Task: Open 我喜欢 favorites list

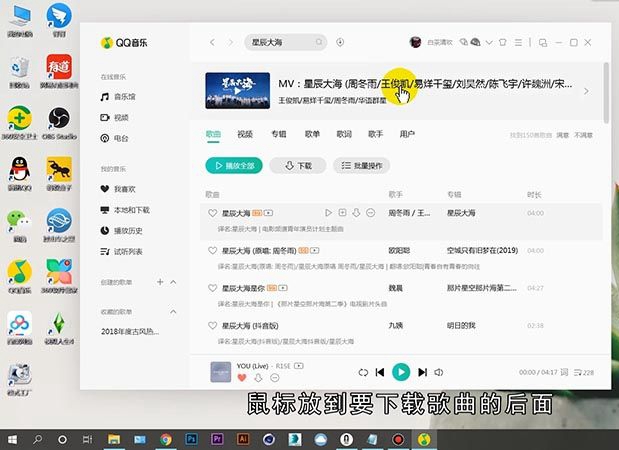Action: click(118, 189)
